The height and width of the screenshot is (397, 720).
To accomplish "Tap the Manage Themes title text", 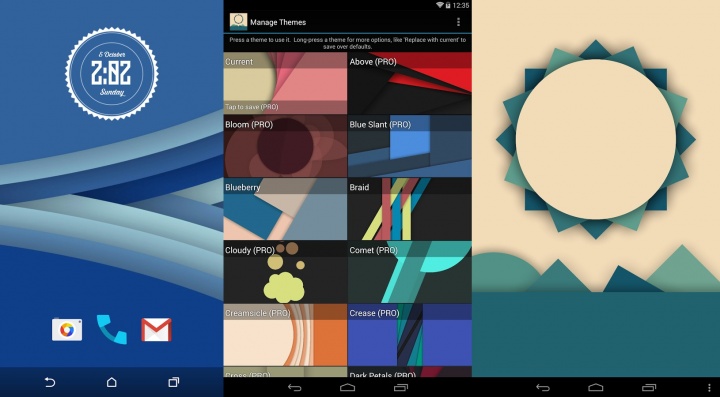I will tap(278, 22).
